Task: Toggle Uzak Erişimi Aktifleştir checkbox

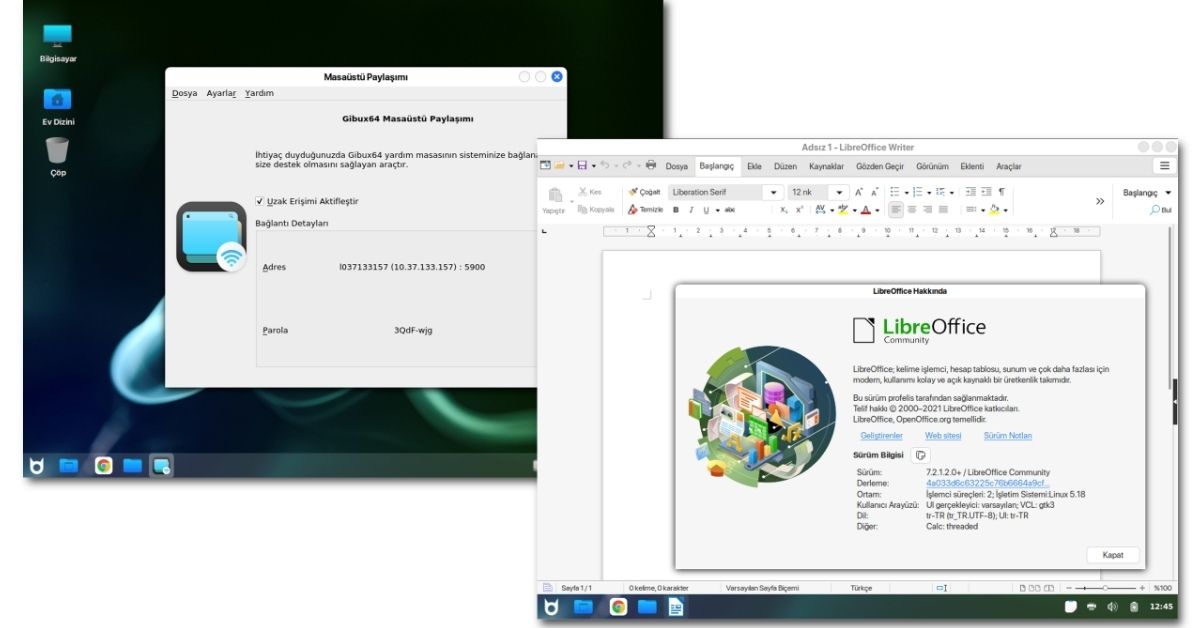Action: [260, 201]
